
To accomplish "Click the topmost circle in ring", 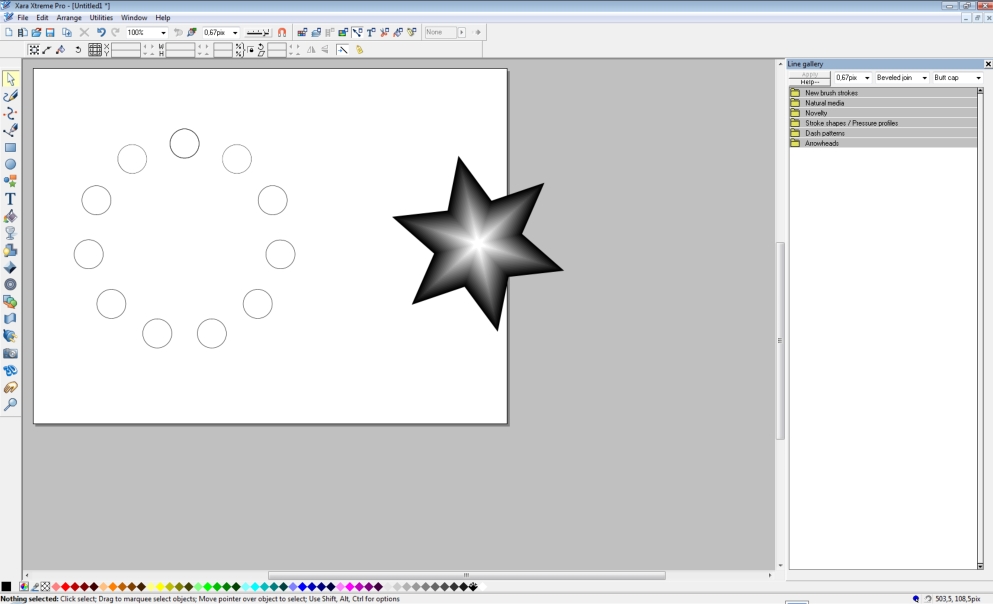I will coord(184,144).
